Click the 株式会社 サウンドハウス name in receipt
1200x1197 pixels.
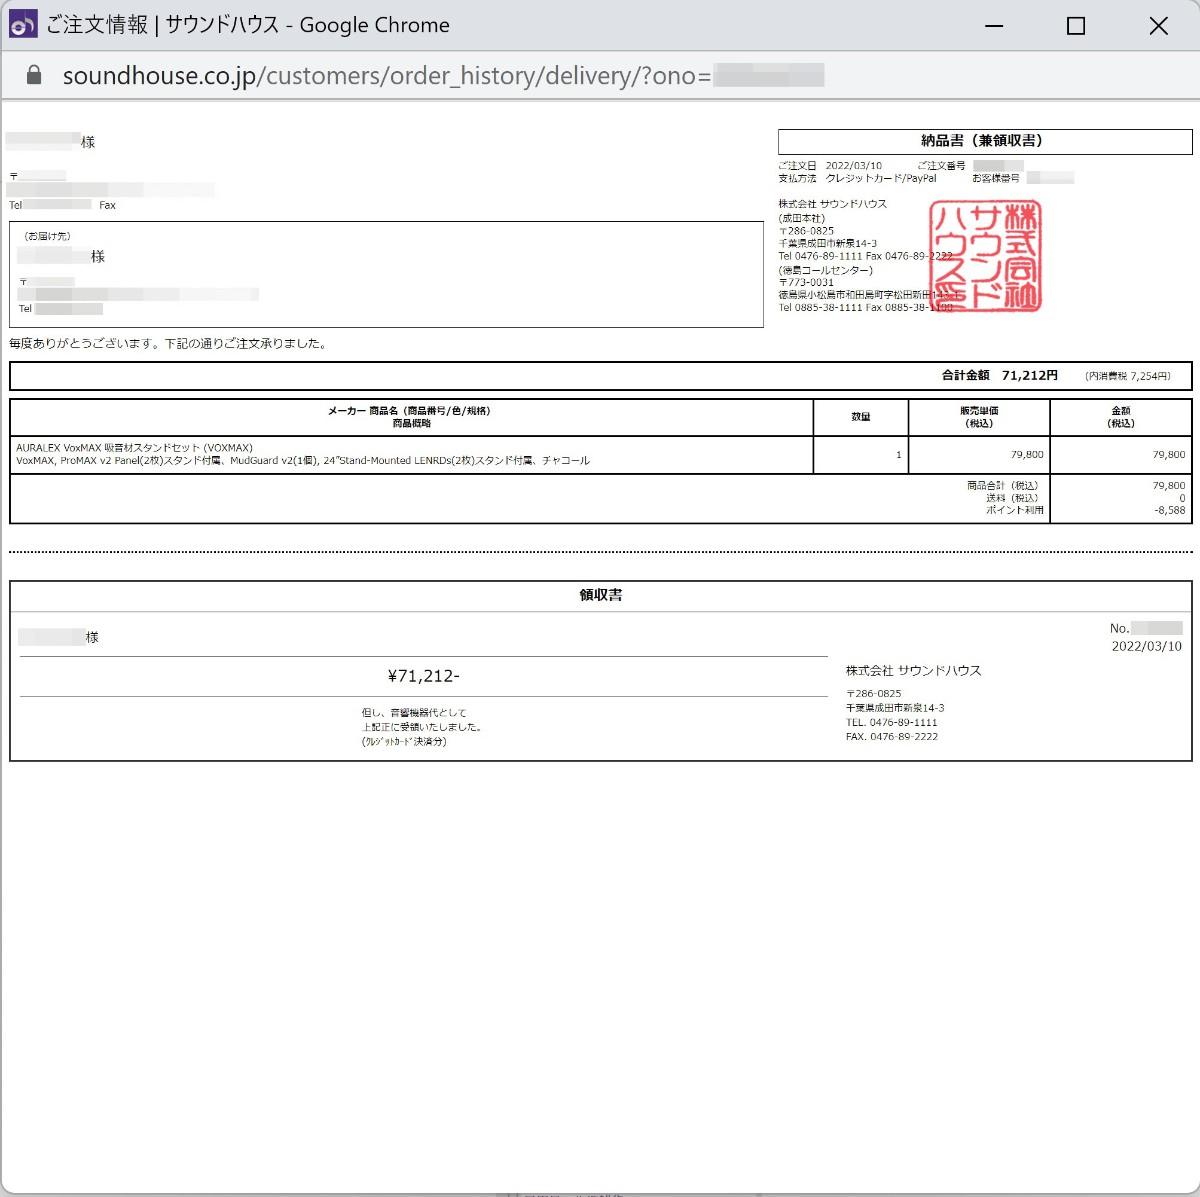(913, 671)
